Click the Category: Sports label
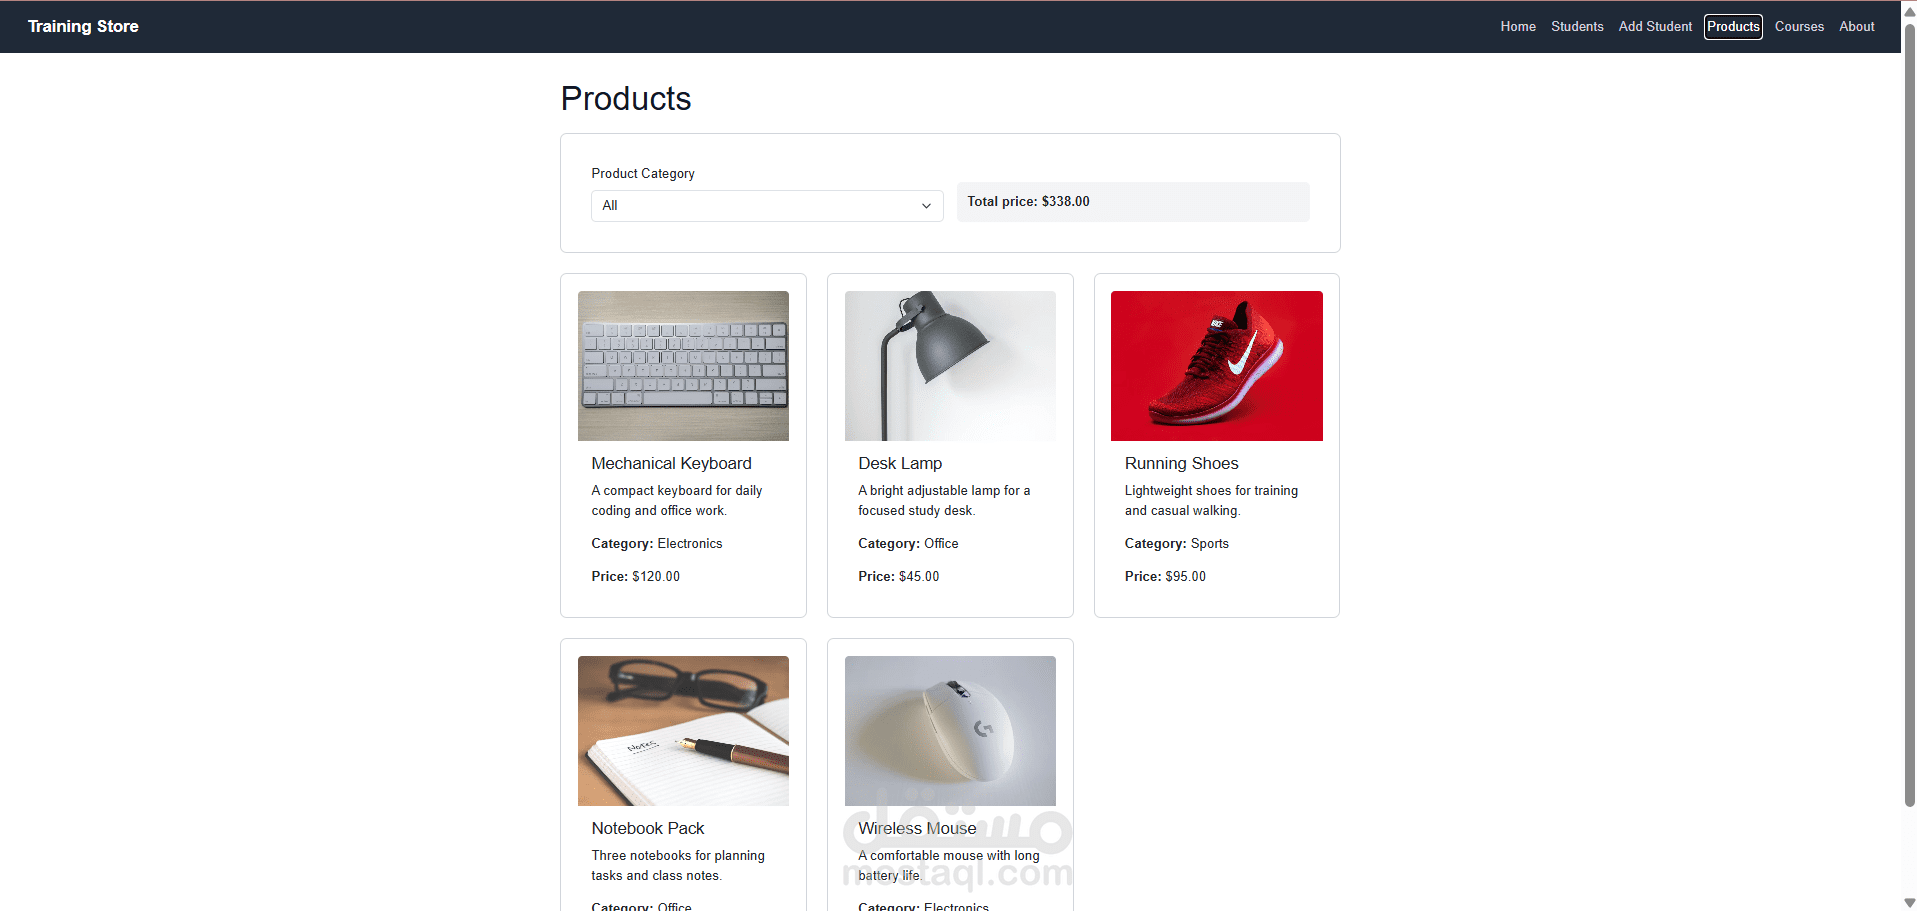The width and height of the screenshot is (1917, 911). click(1176, 543)
